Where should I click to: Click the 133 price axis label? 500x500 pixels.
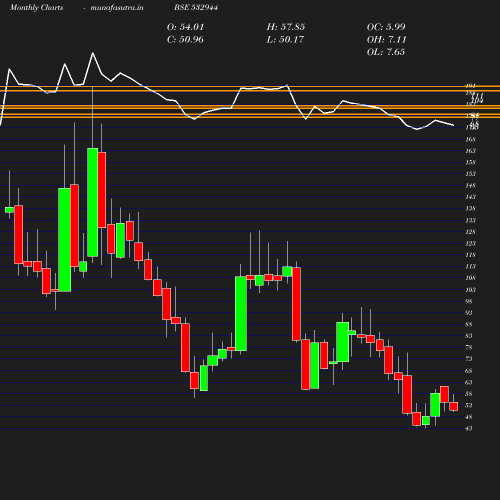coord(470,220)
